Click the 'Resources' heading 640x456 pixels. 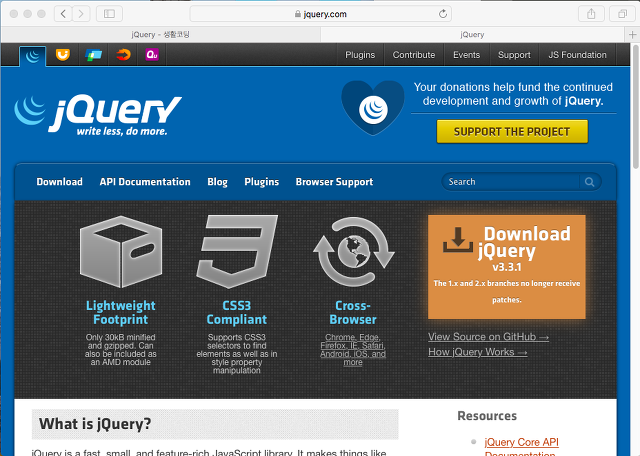487,416
